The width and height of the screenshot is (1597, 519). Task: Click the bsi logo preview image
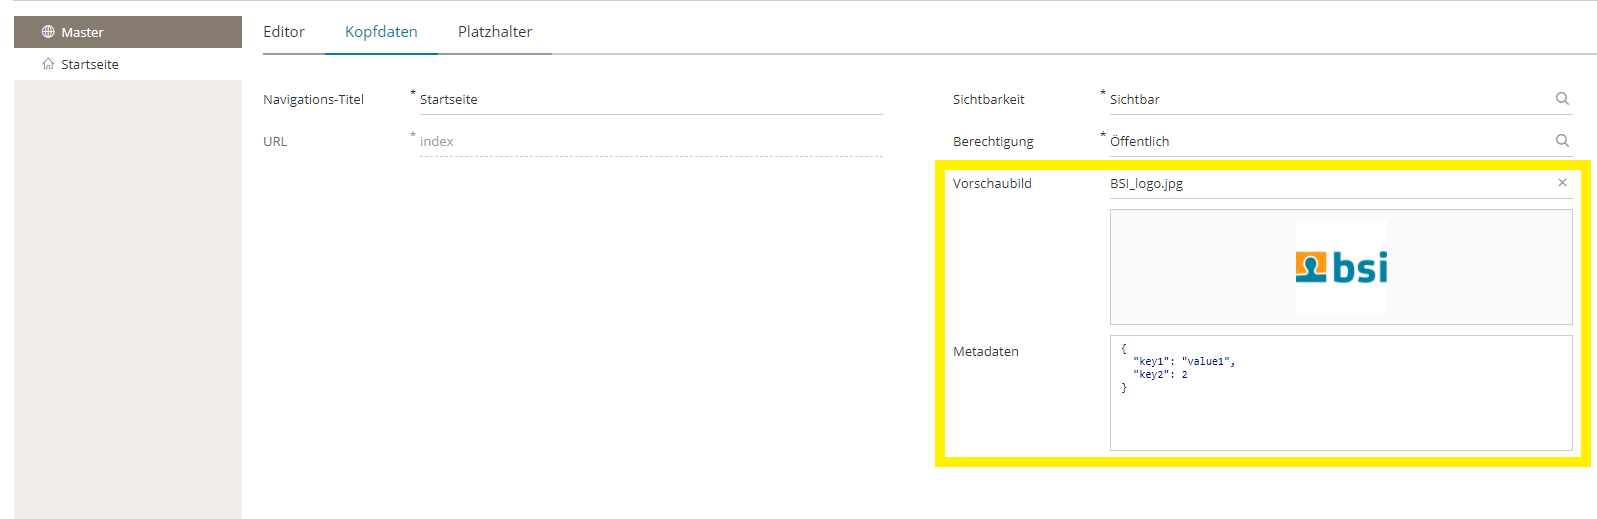point(1341,267)
